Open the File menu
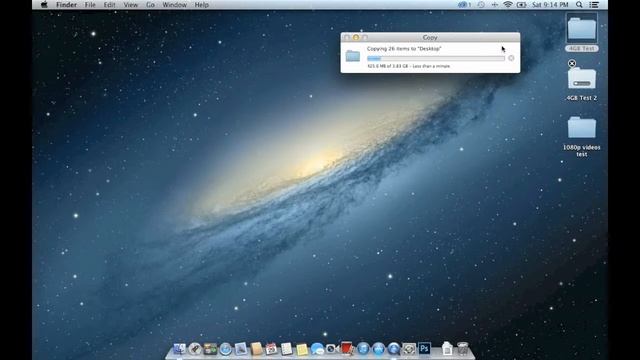The image size is (640, 360). [x=90, y=5]
